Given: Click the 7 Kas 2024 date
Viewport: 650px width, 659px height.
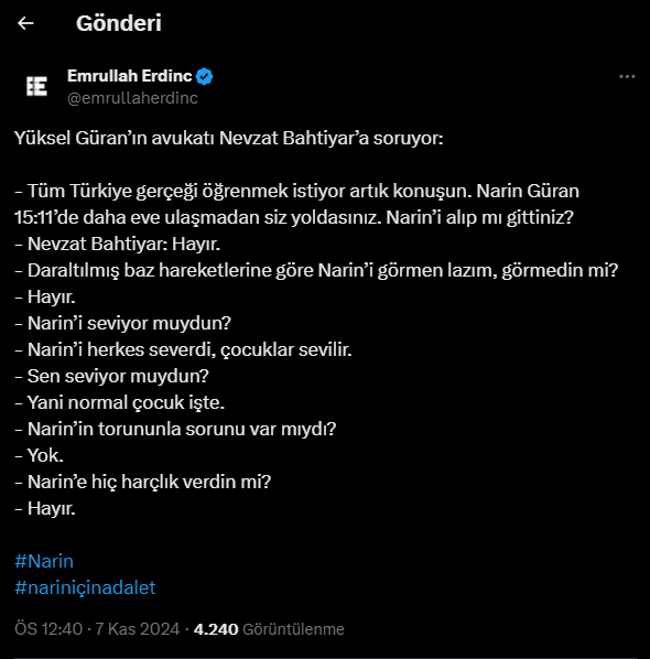Looking at the screenshot, I should 137,629.
